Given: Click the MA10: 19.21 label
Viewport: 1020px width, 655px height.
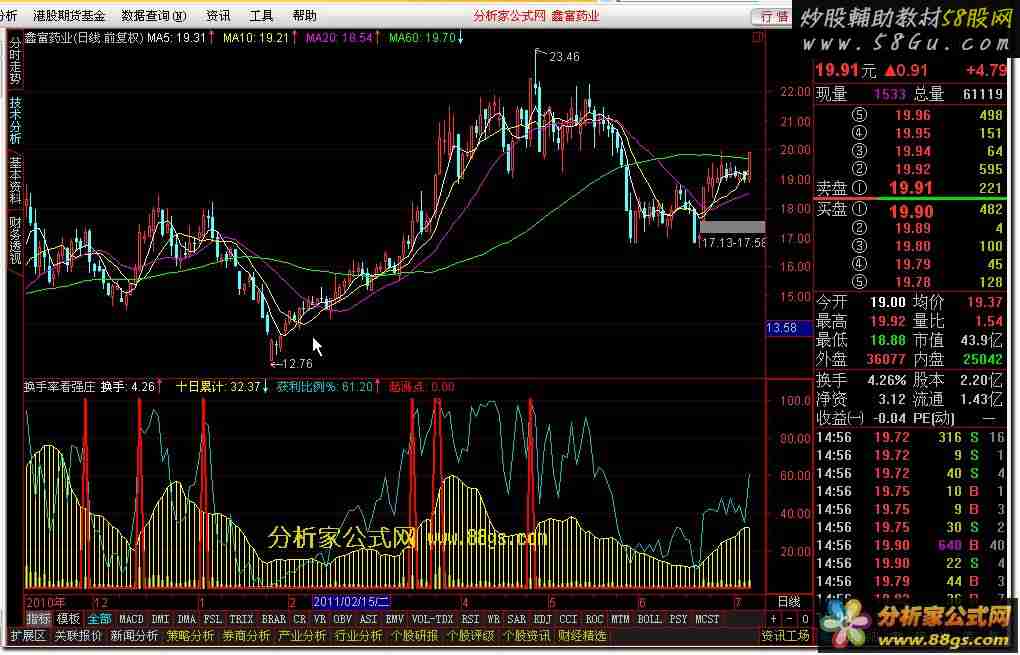Looking at the screenshot, I should pos(256,38).
